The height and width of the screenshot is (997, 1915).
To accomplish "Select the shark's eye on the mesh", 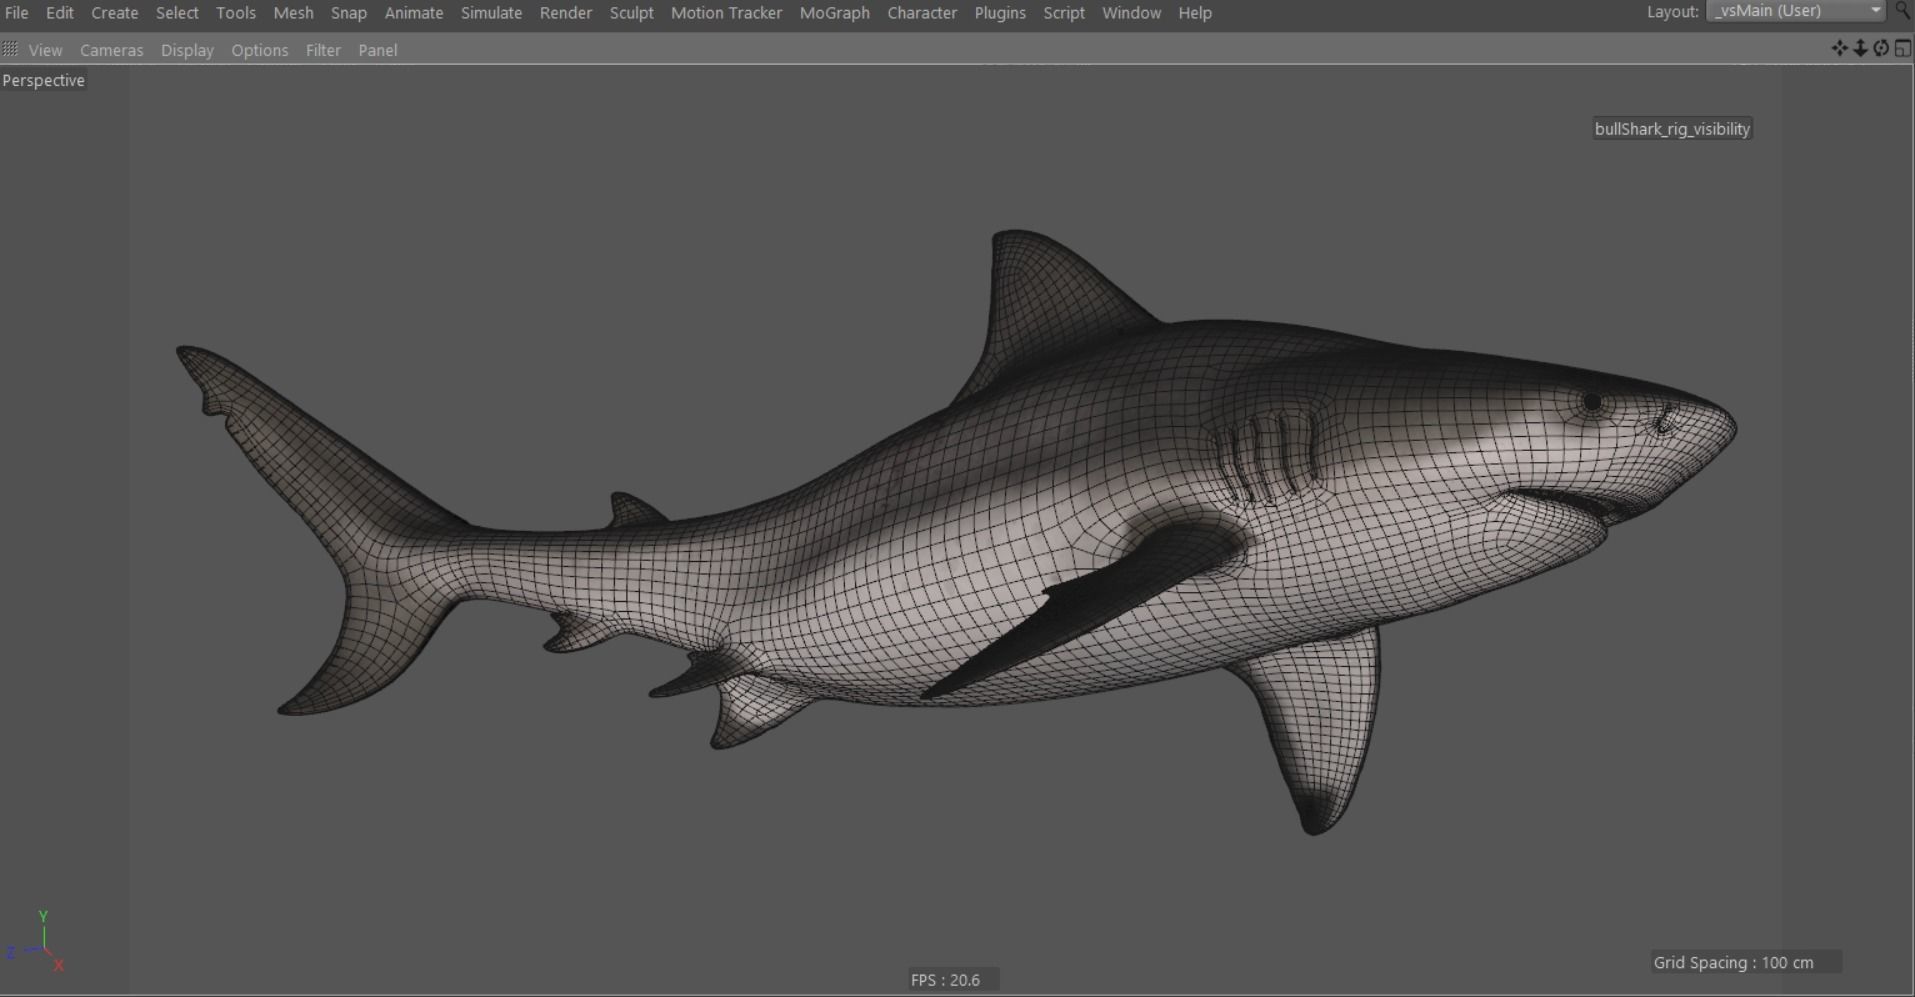I will click(1592, 403).
